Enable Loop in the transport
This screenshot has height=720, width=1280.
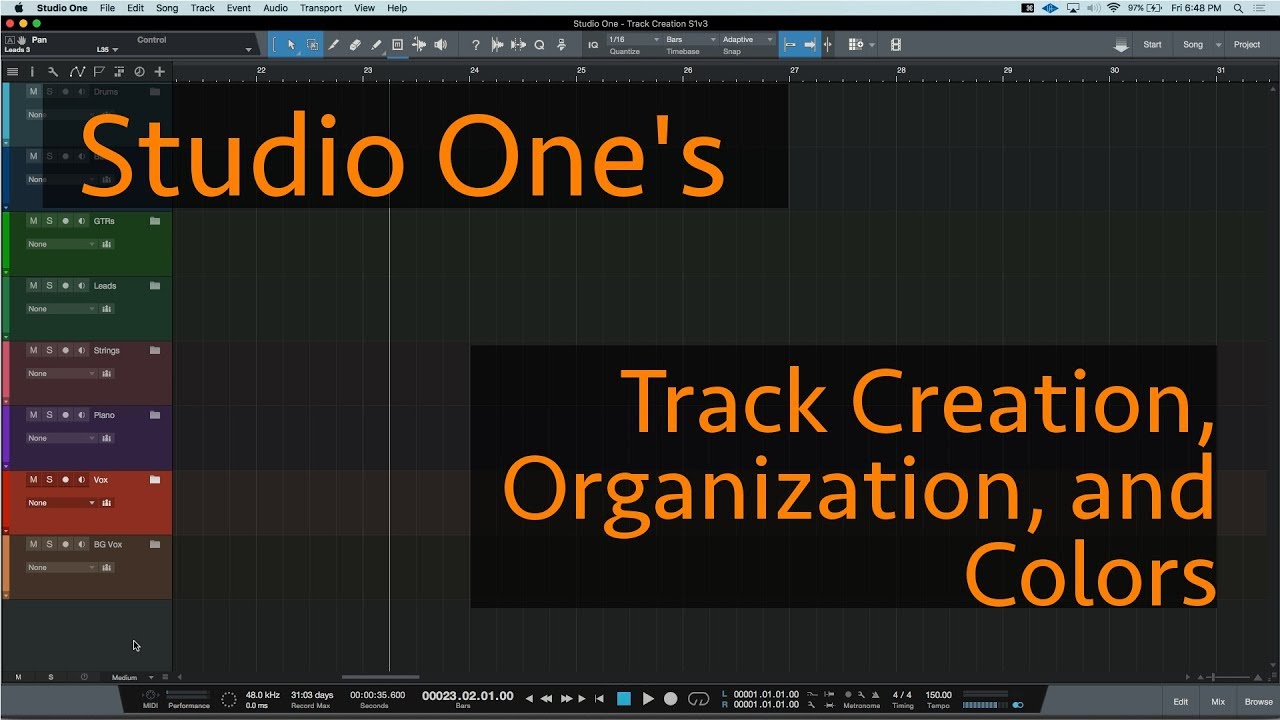pyautogui.click(x=699, y=698)
